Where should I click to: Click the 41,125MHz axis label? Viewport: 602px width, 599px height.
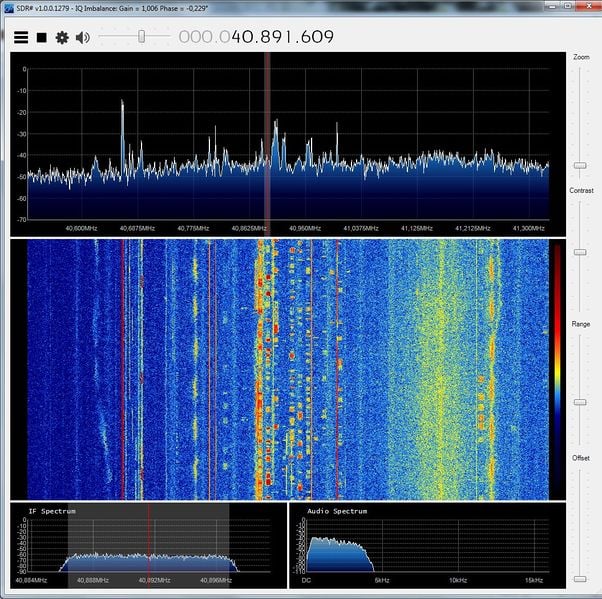coord(417,228)
